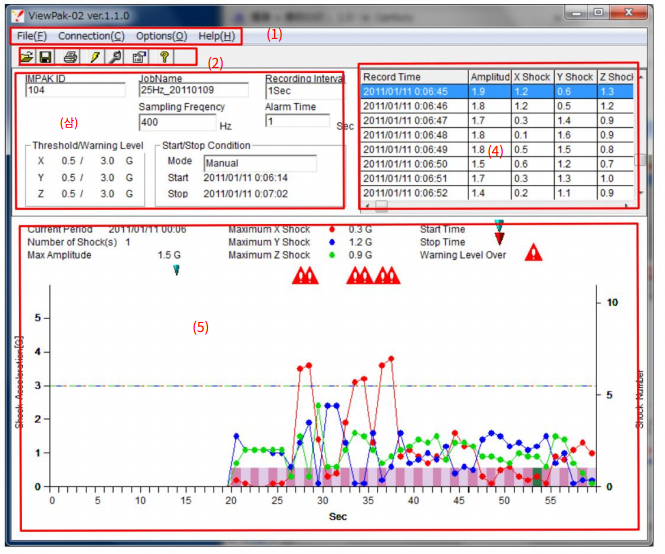Click the Warning Level Over legend triangle
This screenshot has height=554, width=665.
[x=533, y=254]
